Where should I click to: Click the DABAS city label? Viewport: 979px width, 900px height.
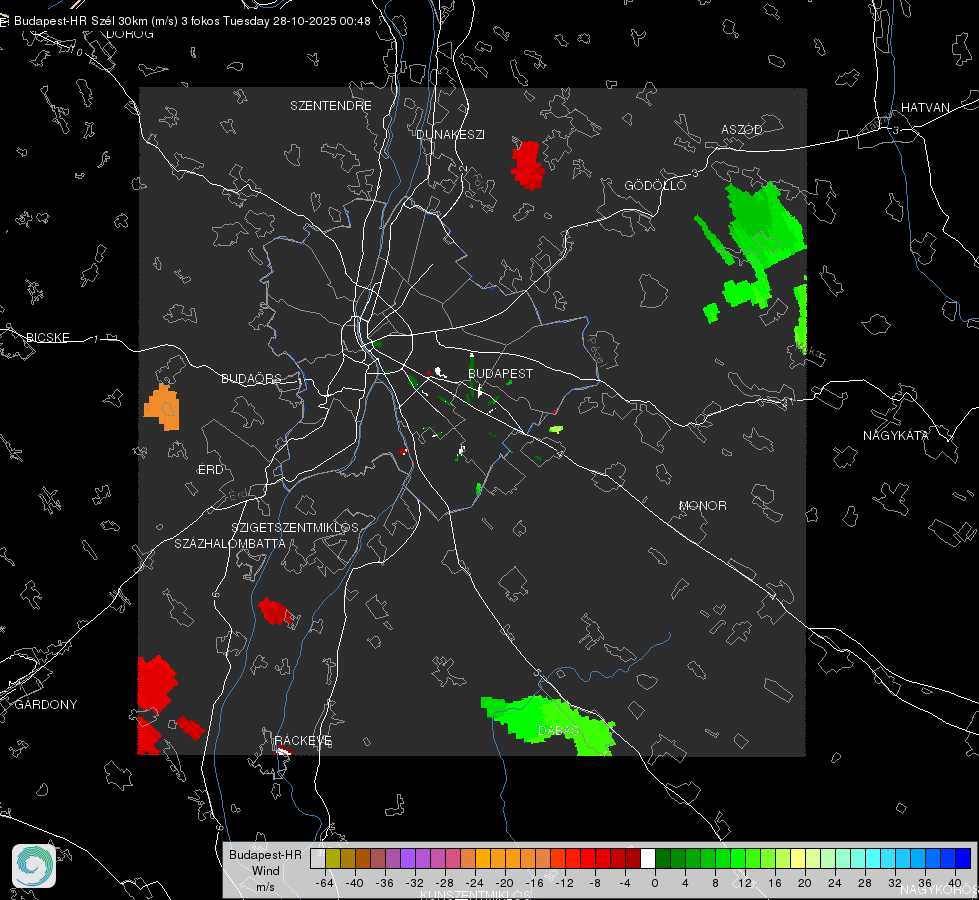tap(558, 730)
